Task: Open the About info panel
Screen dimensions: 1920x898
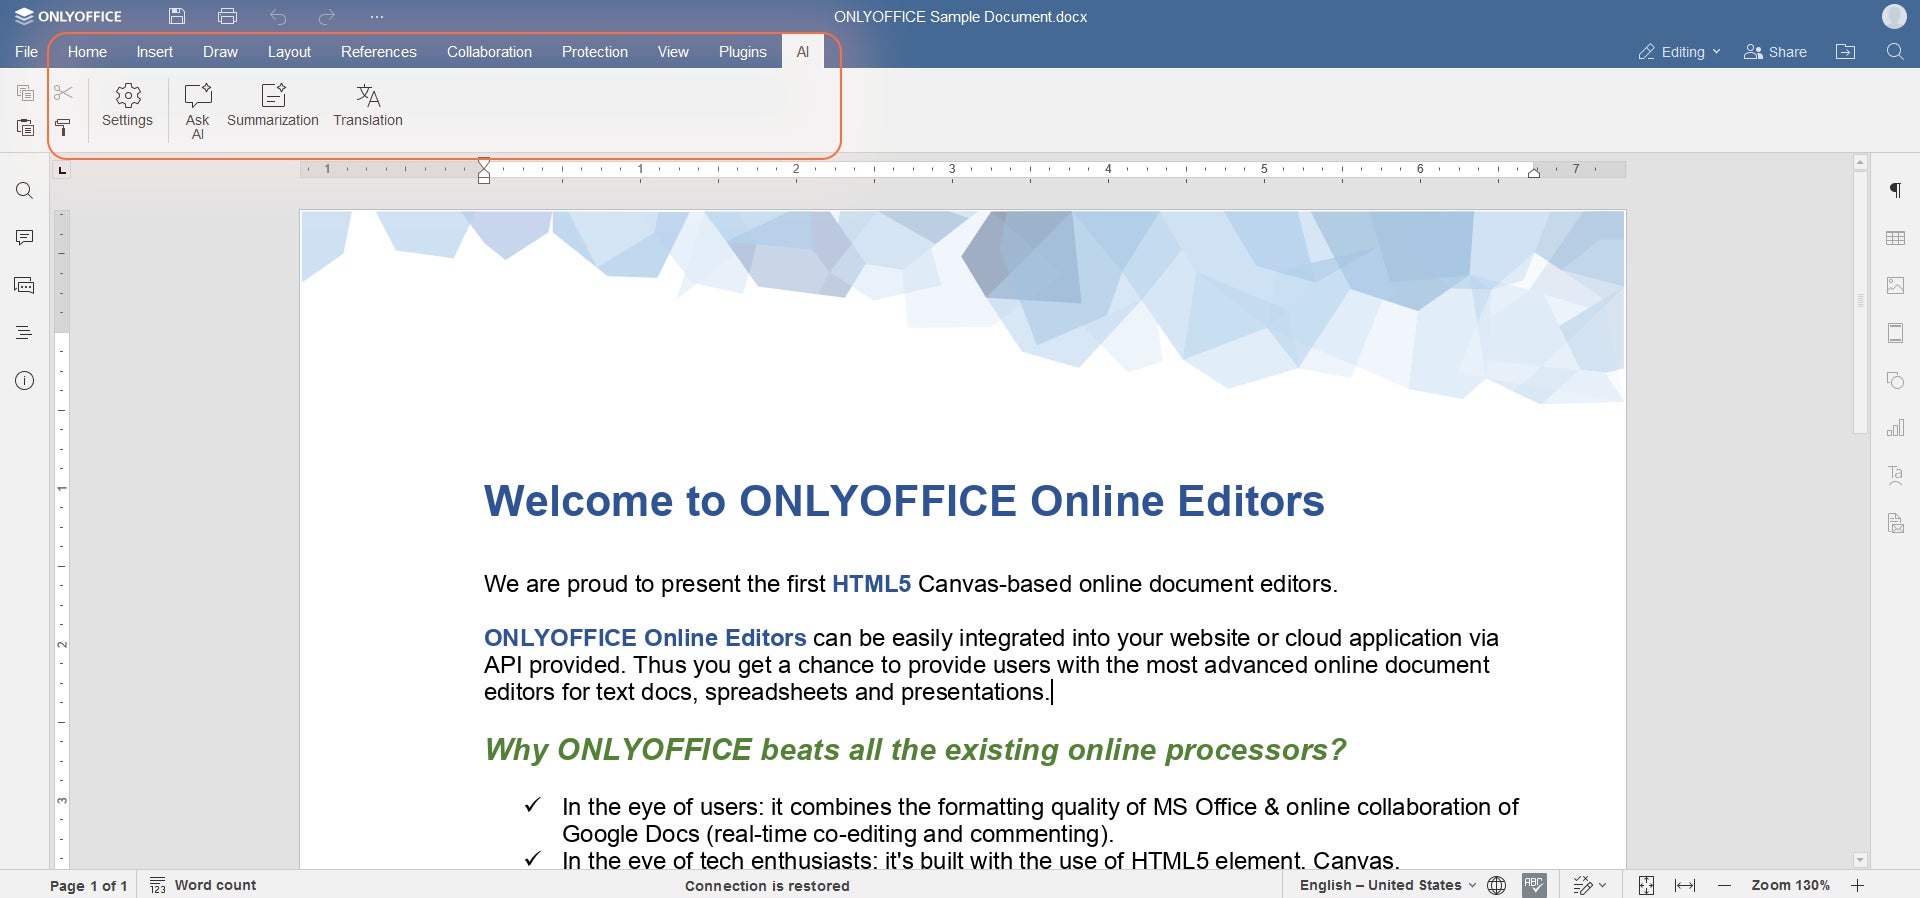Action: (25, 381)
